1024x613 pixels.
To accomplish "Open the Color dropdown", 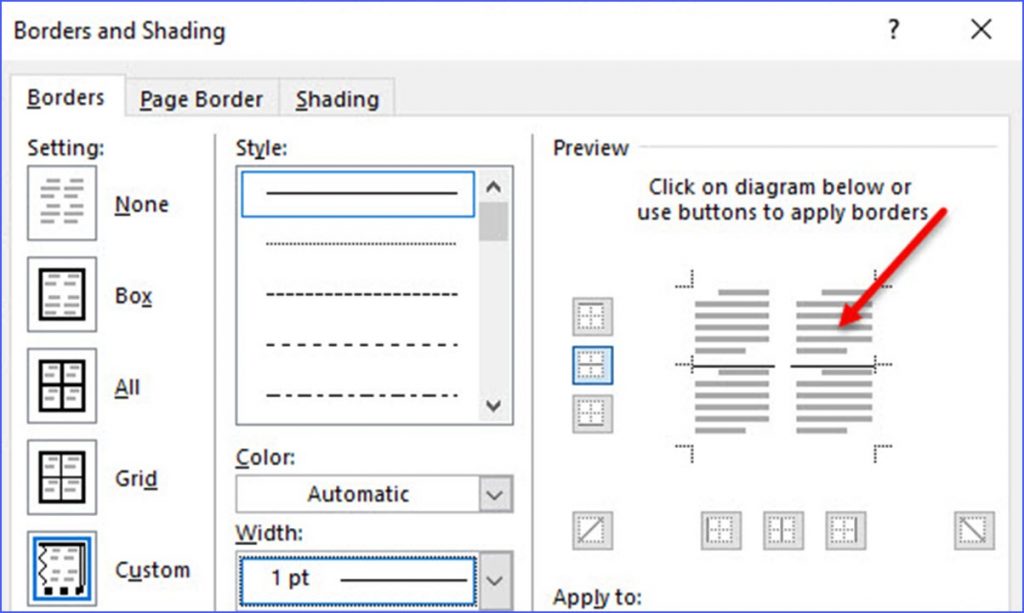I will click(492, 493).
